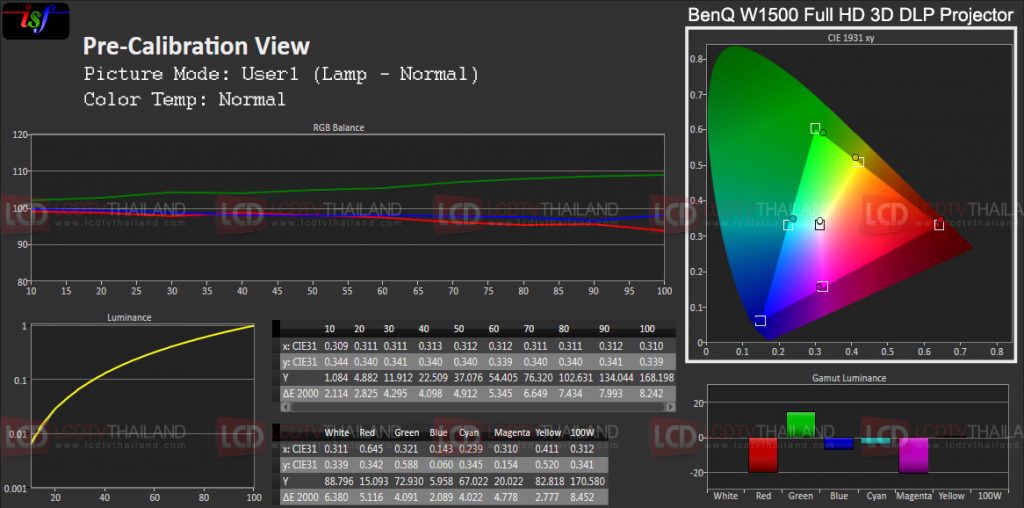Click the blue target square on CIE diagram
This screenshot has height=508, width=1024.
(x=760, y=321)
